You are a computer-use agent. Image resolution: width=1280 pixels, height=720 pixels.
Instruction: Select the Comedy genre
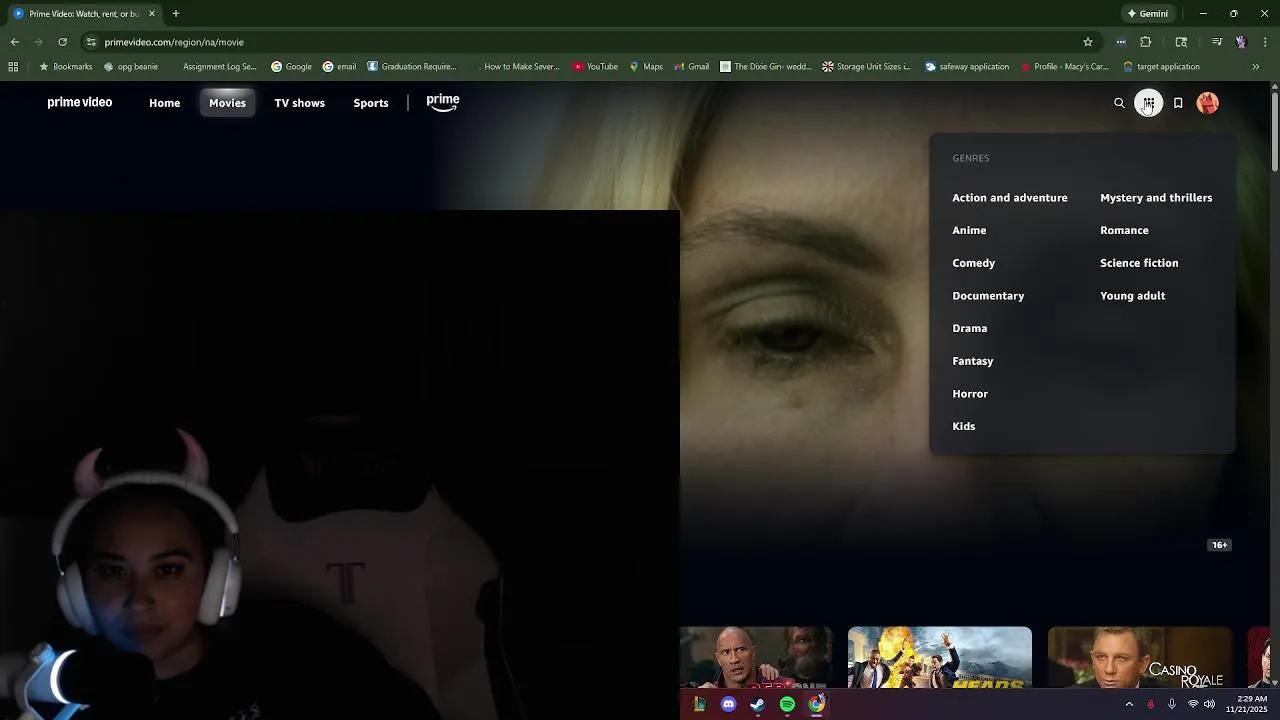coord(973,263)
